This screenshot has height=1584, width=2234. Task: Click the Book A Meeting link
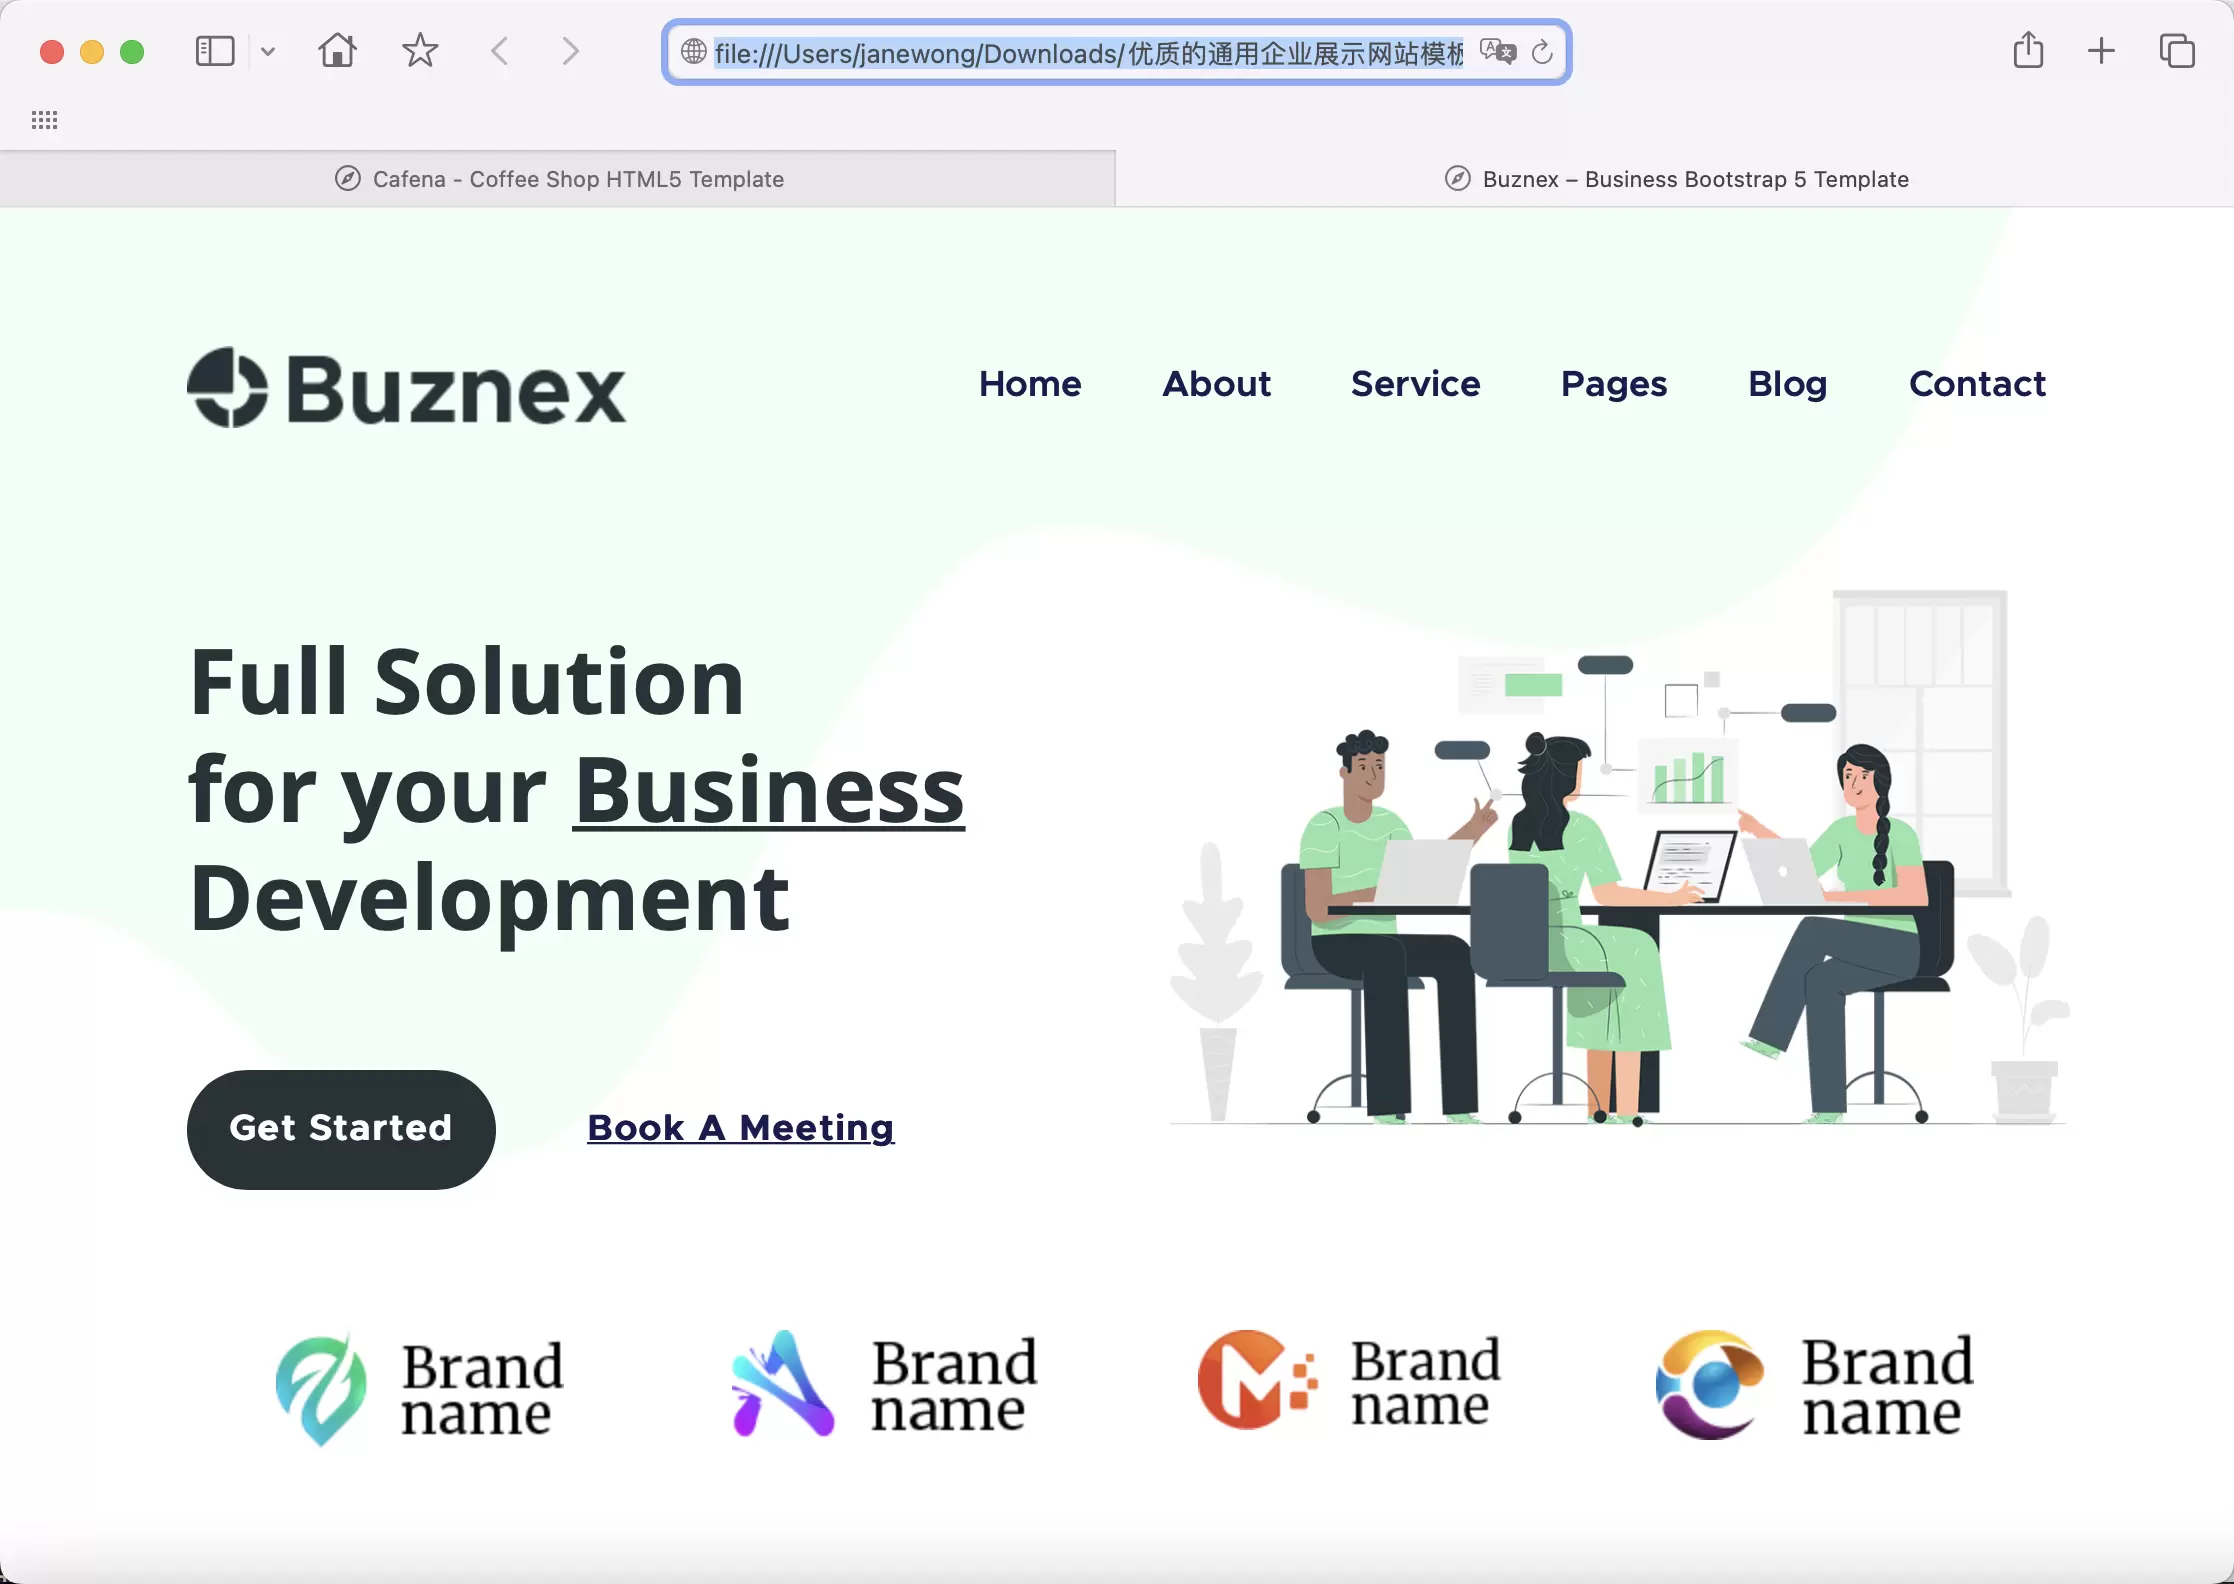click(x=739, y=1128)
